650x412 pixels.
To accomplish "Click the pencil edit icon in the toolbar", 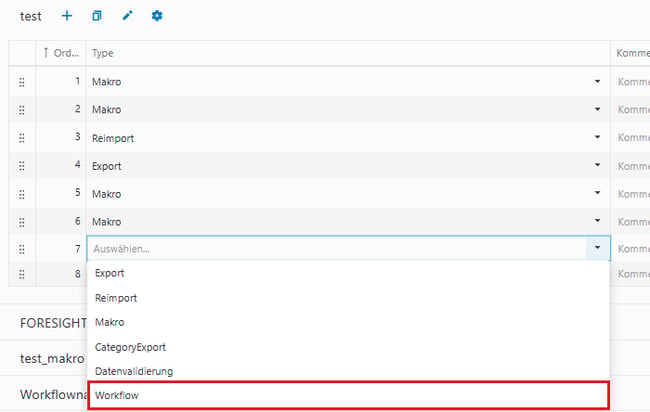I will click(x=127, y=16).
